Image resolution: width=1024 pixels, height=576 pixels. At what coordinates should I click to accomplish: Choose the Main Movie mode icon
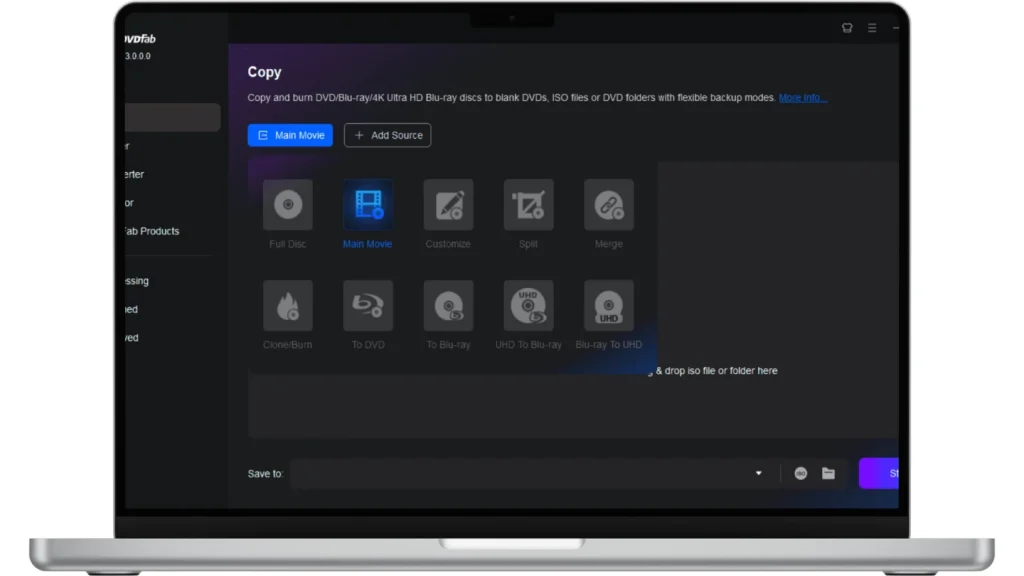click(368, 205)
